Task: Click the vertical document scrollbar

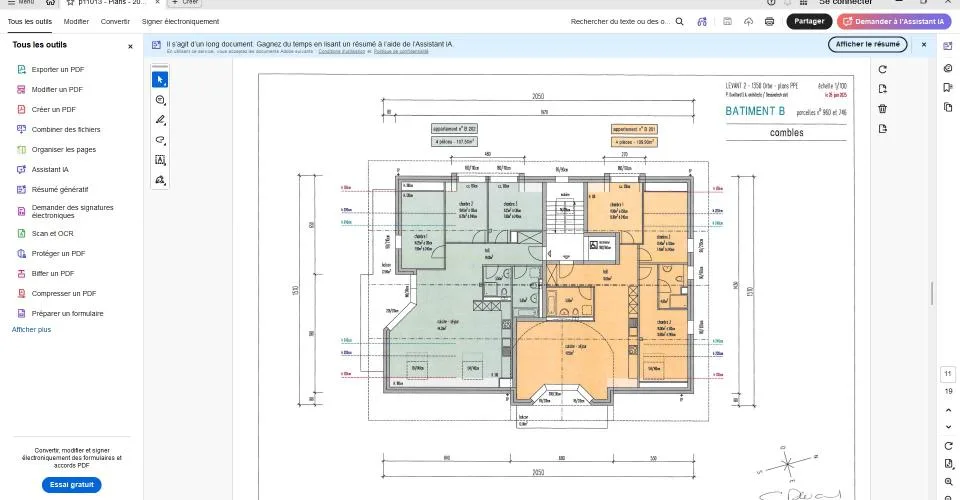Action: click(x=932, y=294)
